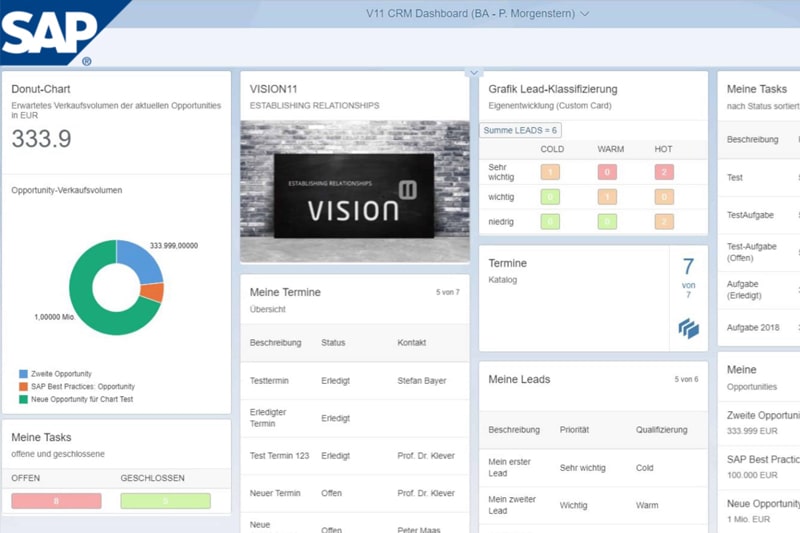The height and width of the screenshot is (533, 800).
Task: Click the COLD column header
Action: click(552, 149)
